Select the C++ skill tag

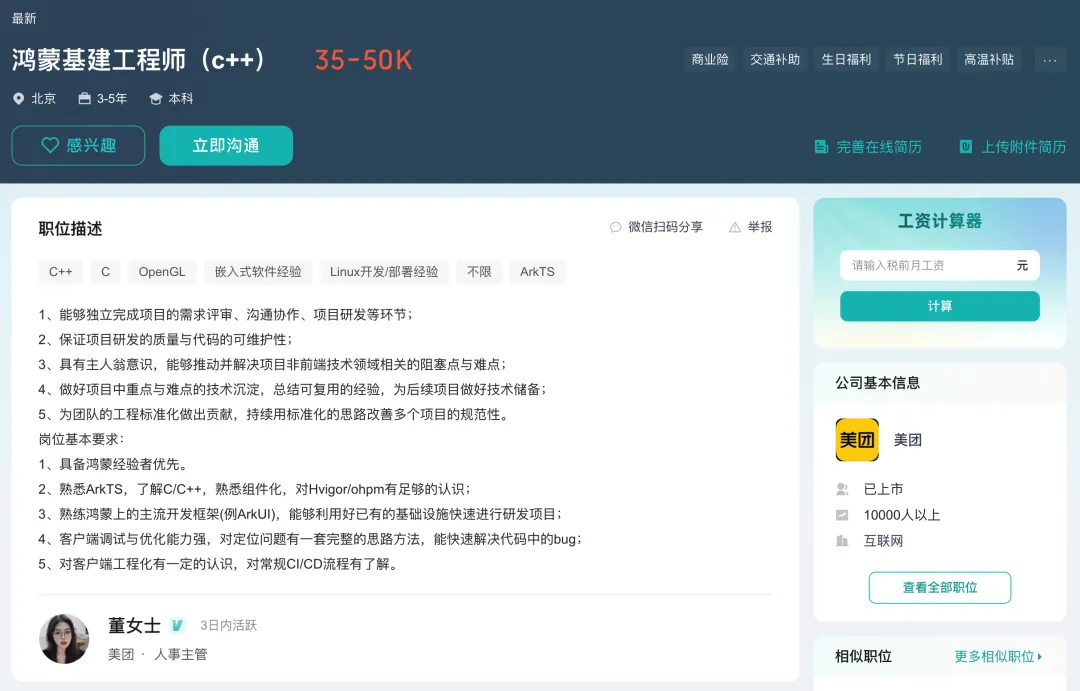click(61, 272)
